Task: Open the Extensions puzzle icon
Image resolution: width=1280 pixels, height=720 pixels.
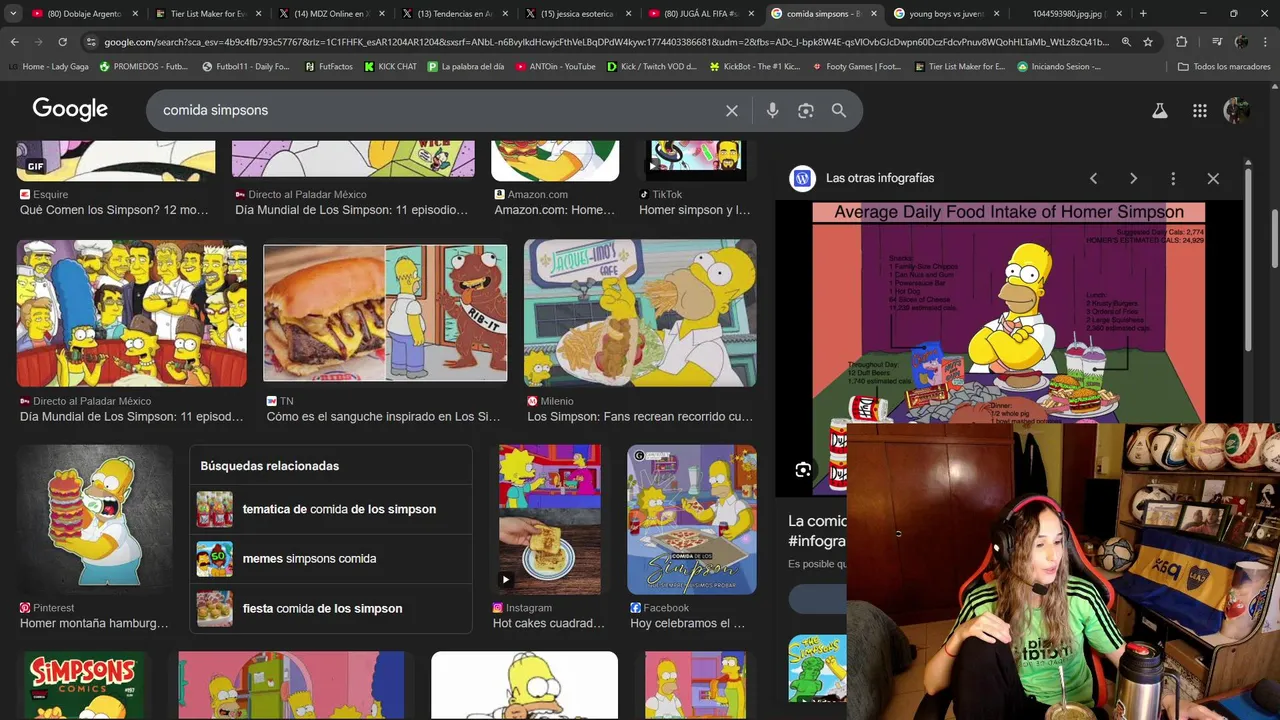Action: click(x=1181, y=42)
